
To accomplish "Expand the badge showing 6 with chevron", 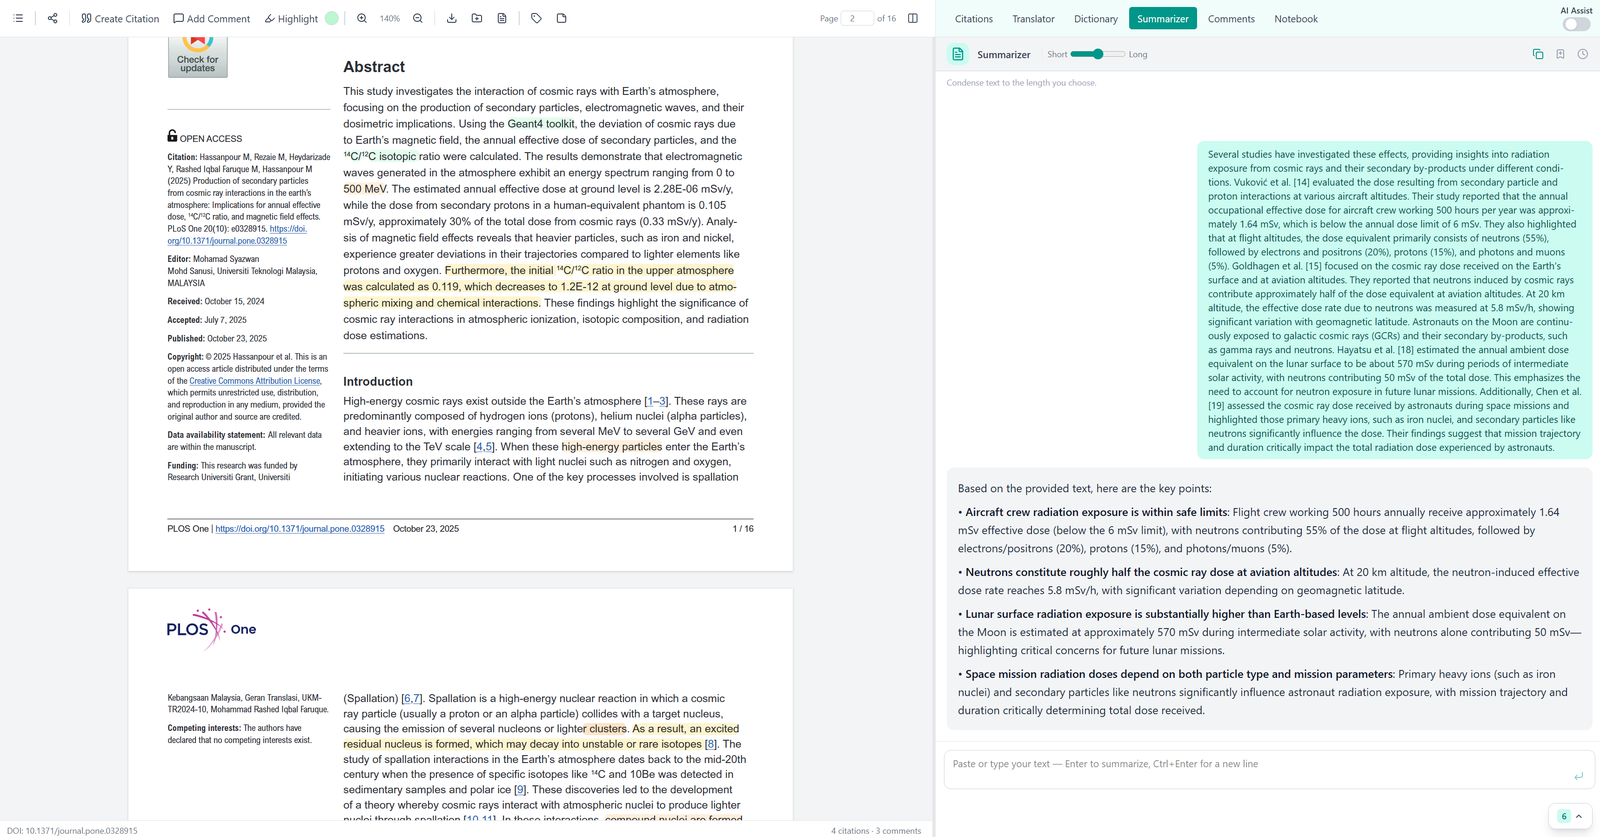I will [x=1571, y=816].
